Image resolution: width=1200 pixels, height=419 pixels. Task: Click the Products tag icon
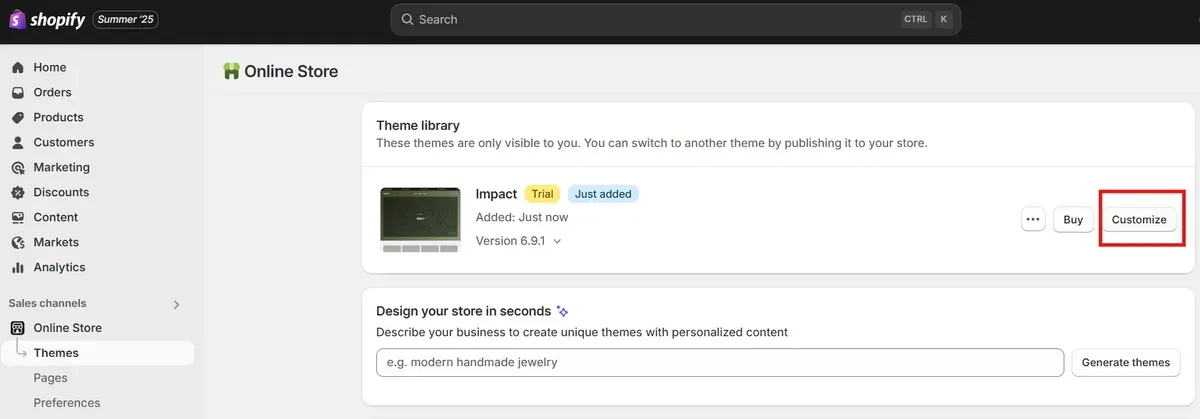18,118
